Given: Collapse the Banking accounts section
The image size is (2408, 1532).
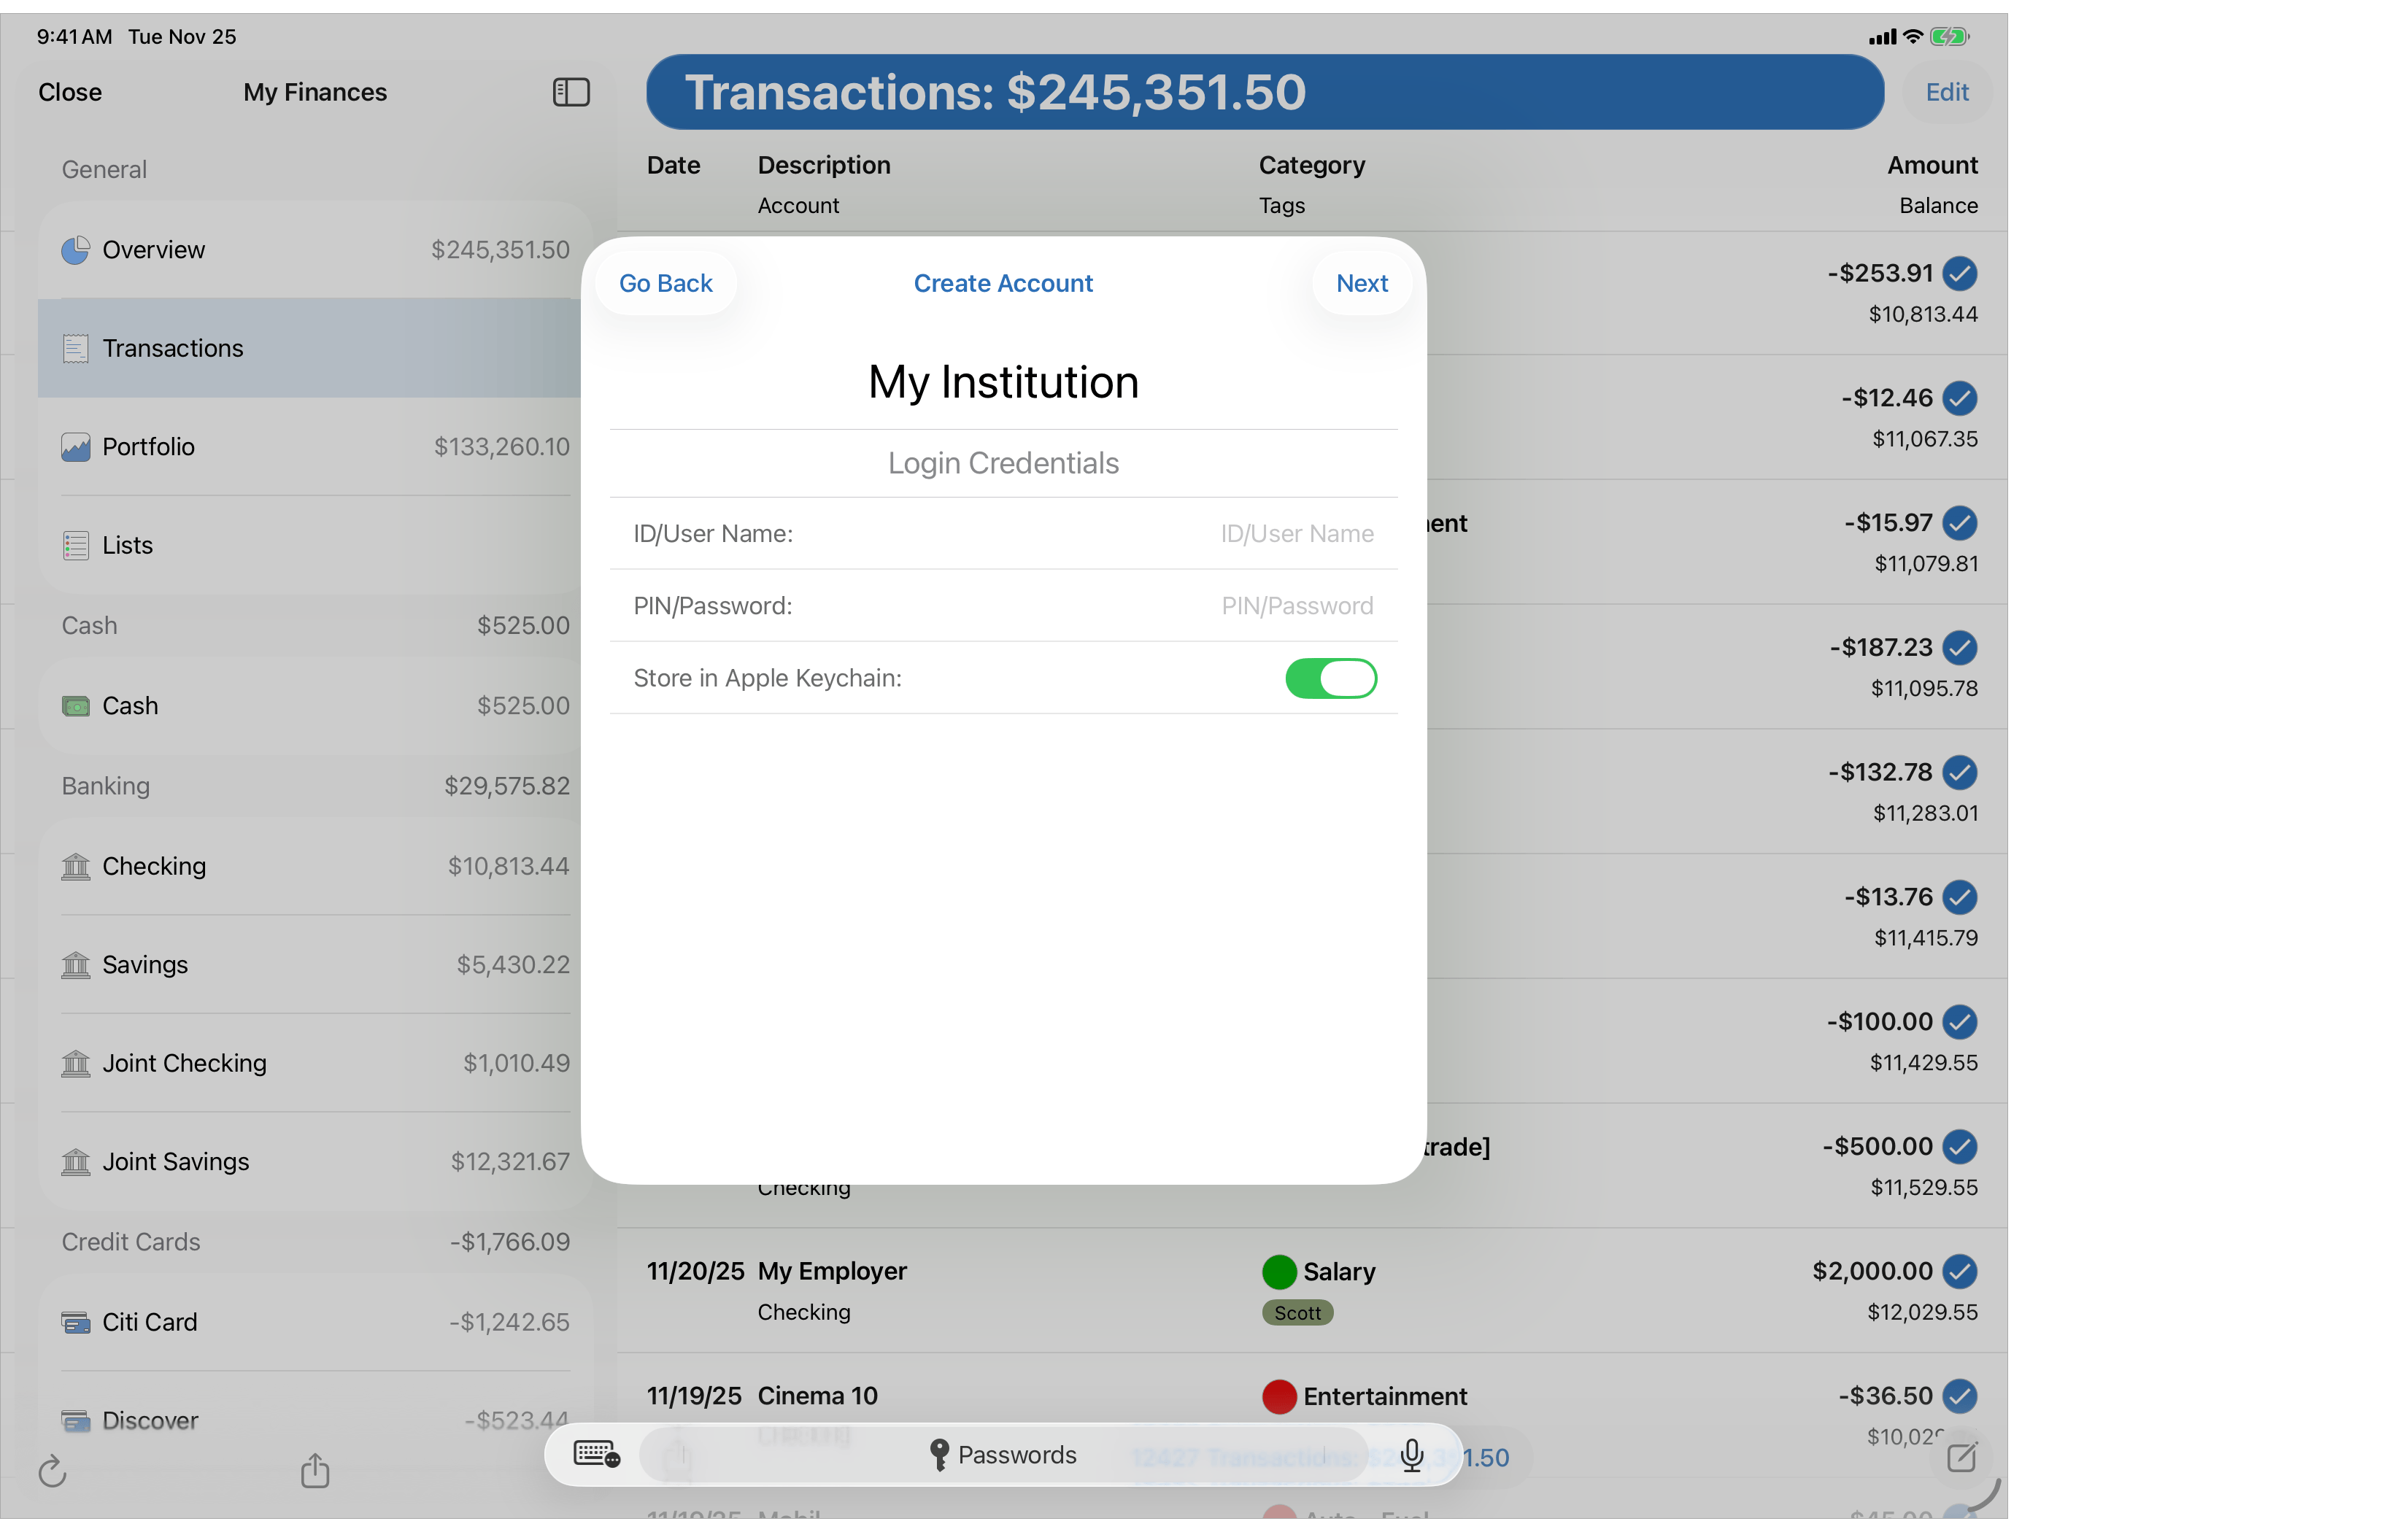Looking at the screenshot, I should click(104, 786).
